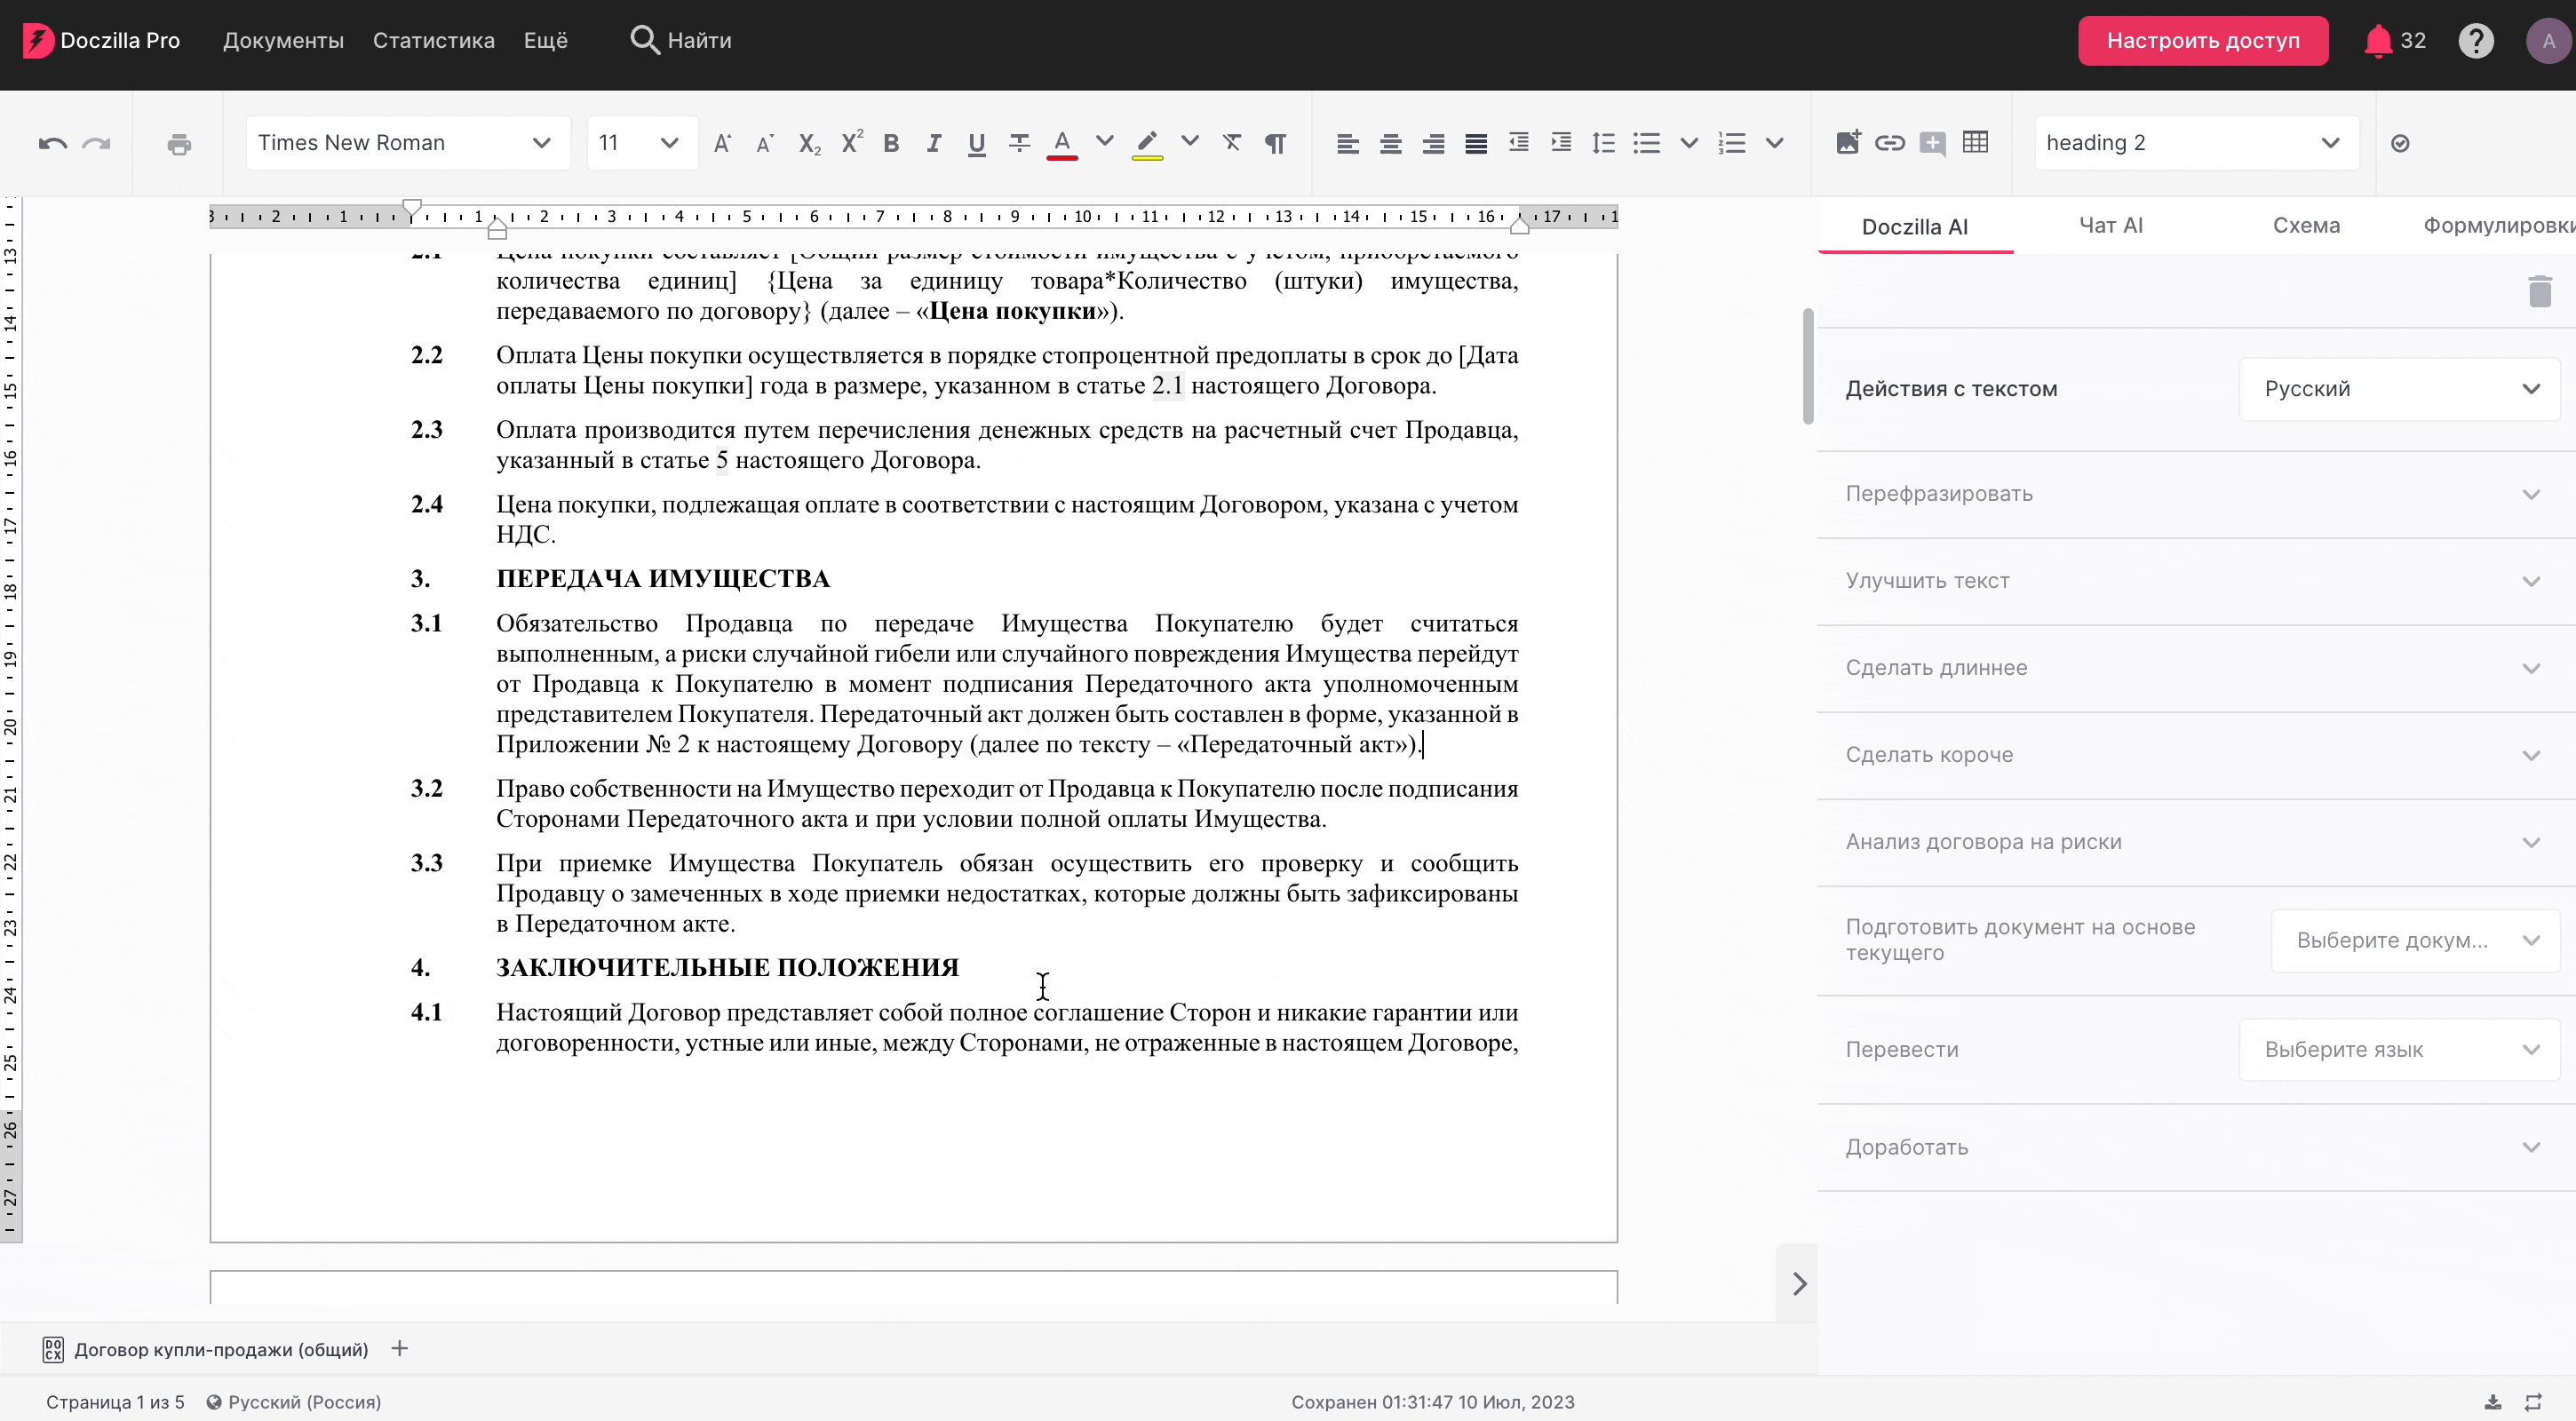Open Выберите документ dropdown
This screenshot has width=2576, height=1421.
click(x=2415, y=940)
